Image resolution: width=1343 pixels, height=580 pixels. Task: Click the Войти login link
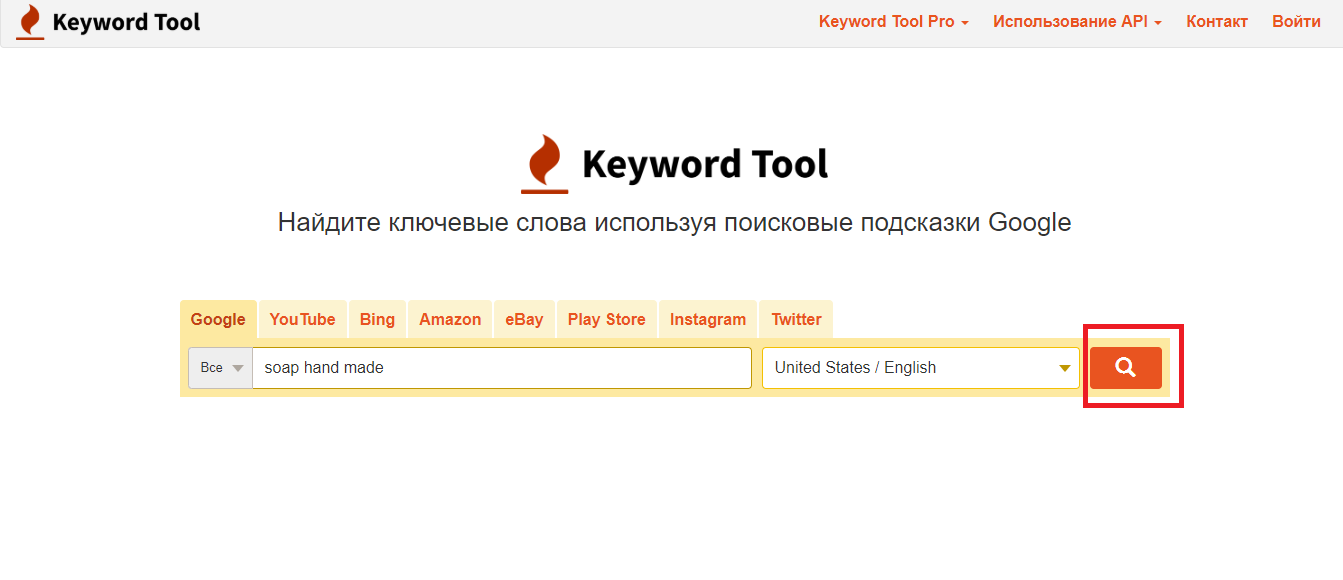[1296, 22]
